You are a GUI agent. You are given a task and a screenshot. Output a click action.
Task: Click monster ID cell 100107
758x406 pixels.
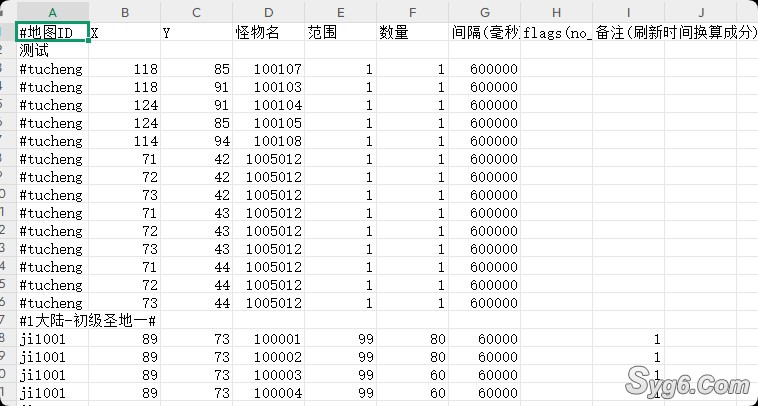pyautogui.click(x=268, y=69)
